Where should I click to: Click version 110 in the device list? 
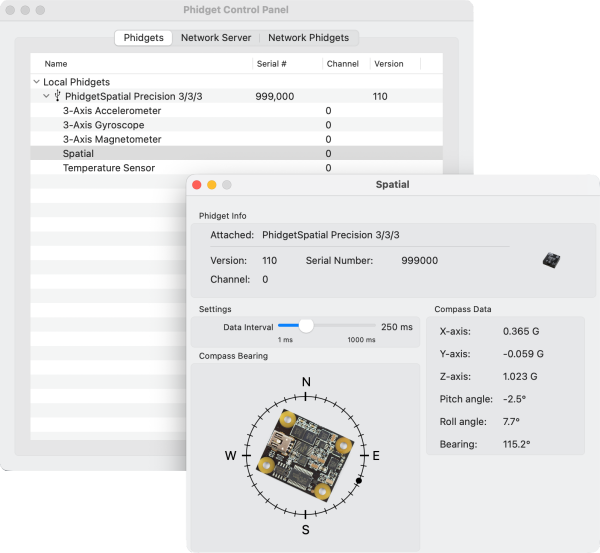click(x=380, y=96)
